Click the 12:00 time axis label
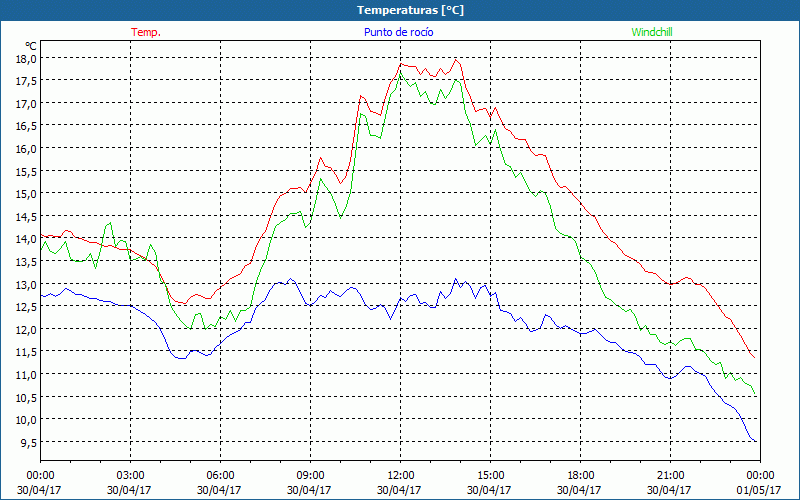 pyautogui.click(x=400, y=475)
